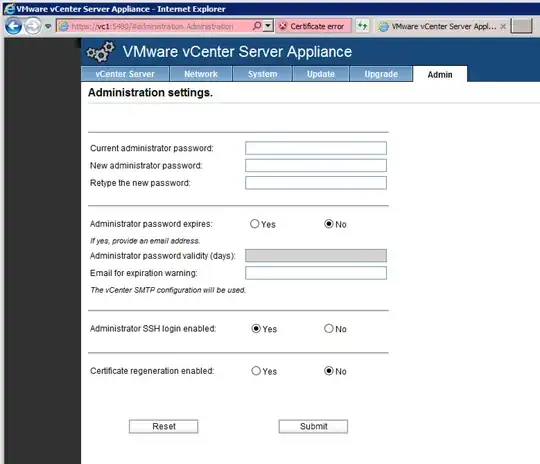Click the browser Forward arrow button
540x464 pixels.
point(33,26)
